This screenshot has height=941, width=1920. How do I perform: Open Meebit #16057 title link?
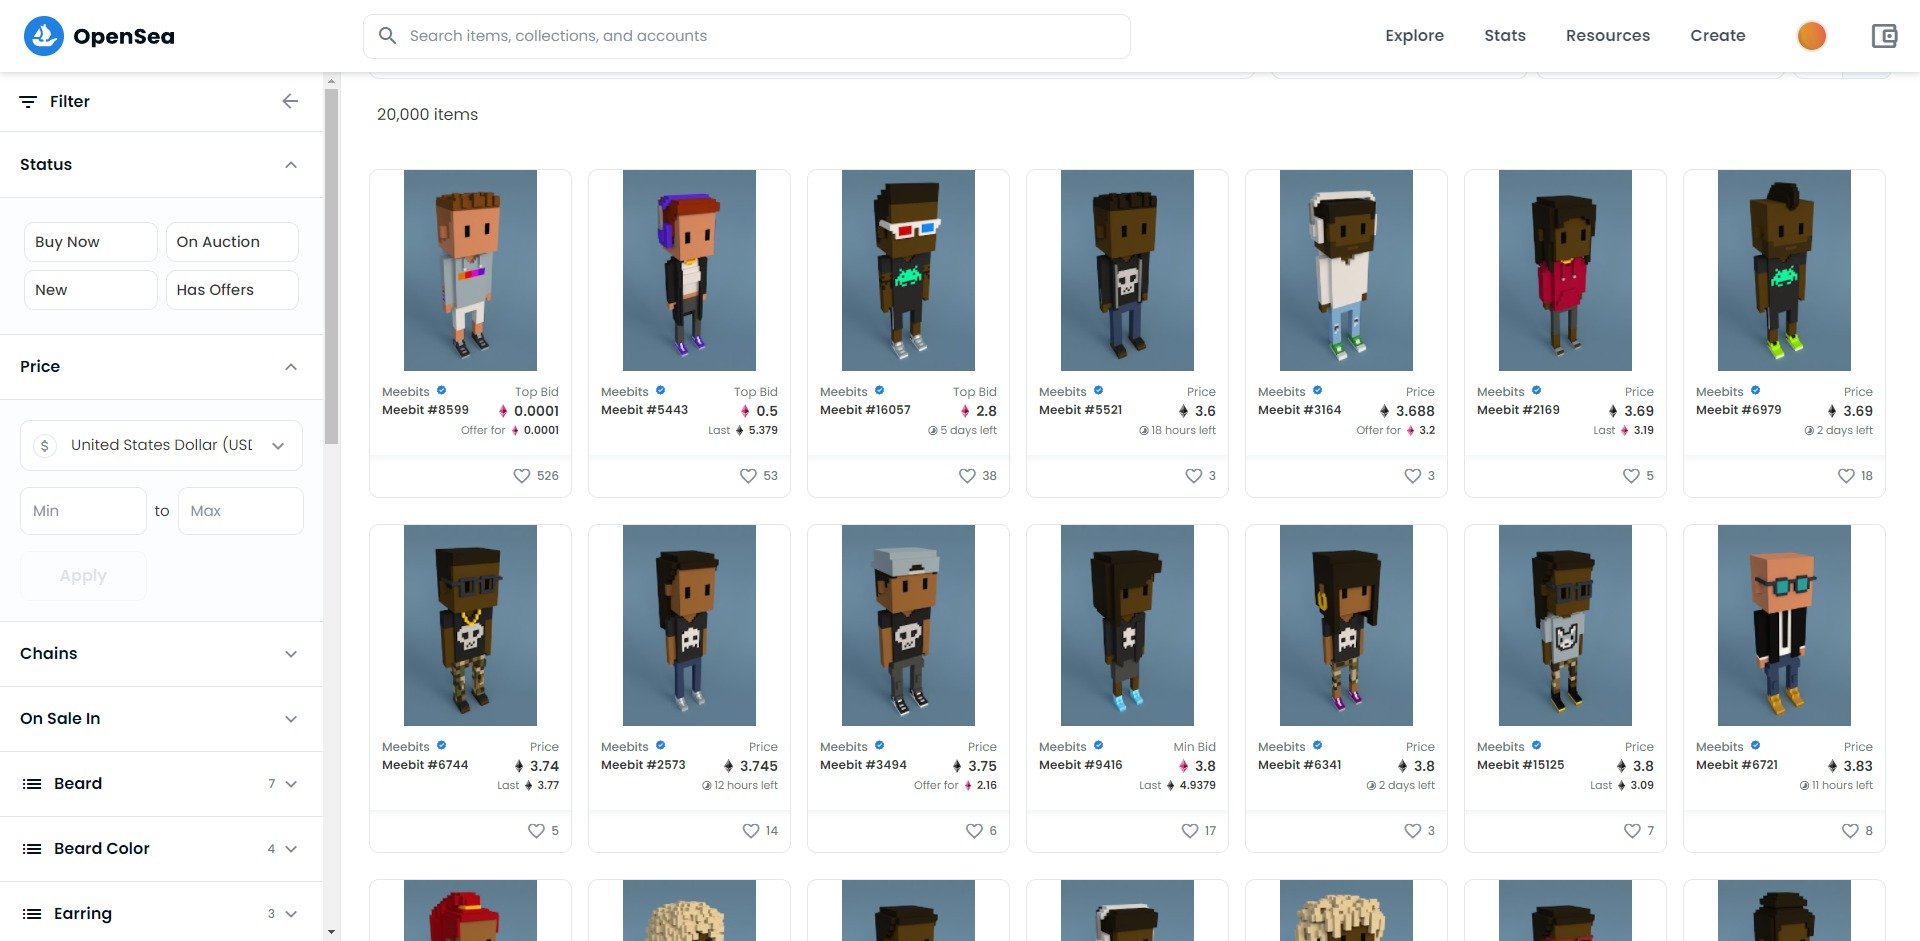[x=865, y=410]
